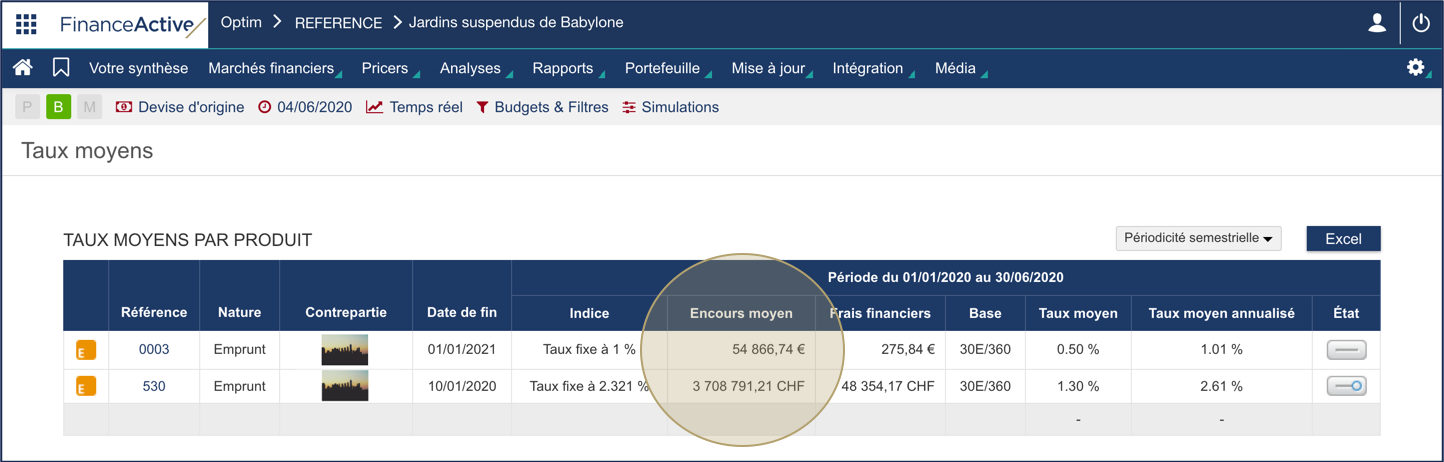Screen dimensions: 1444x462
Task: Select the 04/06/2020 date picker
Action: tap(305, 107)
